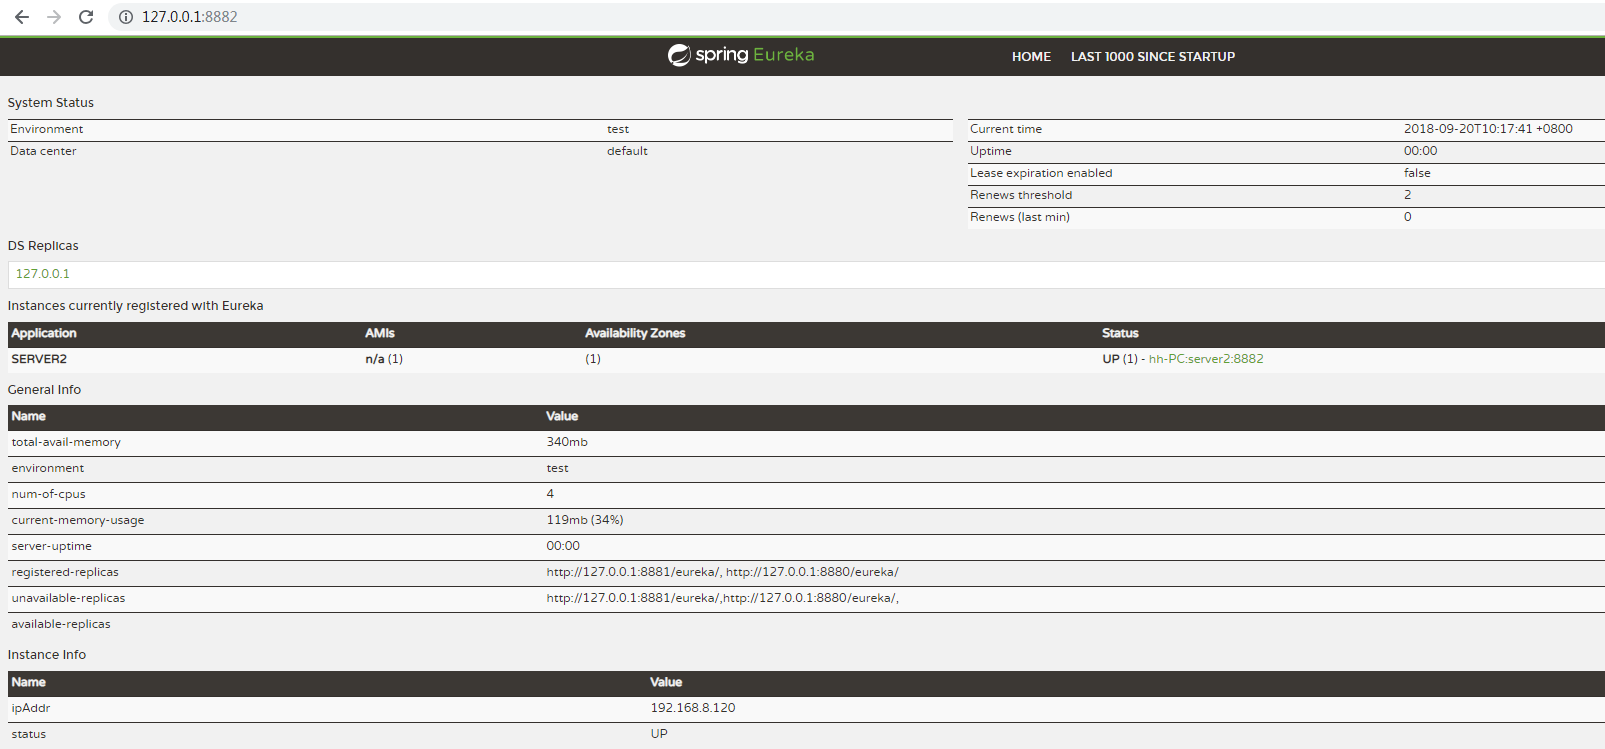Select the Current time value 2018-09-20T10:17:41
The height and width of the screenshot is (749, 1605).
pyautogui.click(x=1488, y=129)
